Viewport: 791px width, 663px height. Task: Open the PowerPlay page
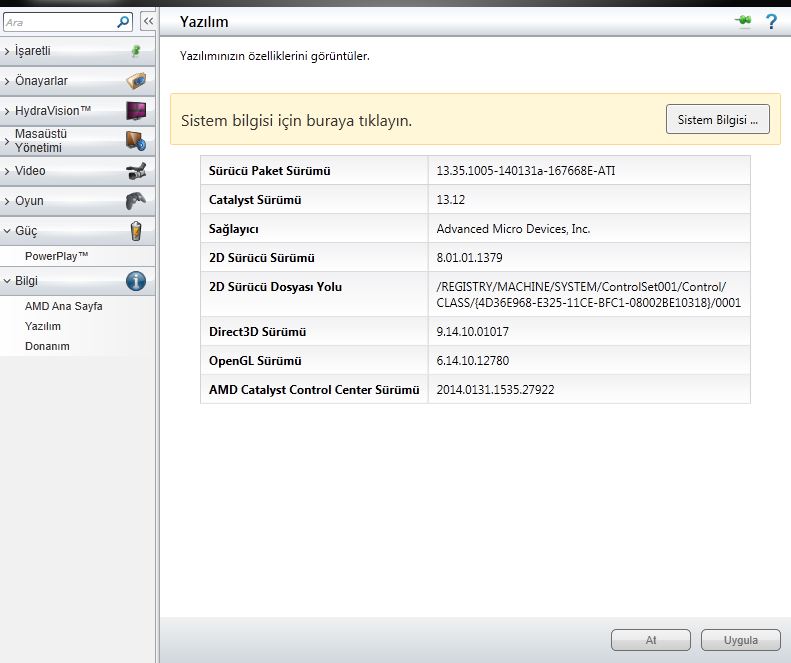tap(56, 256)
